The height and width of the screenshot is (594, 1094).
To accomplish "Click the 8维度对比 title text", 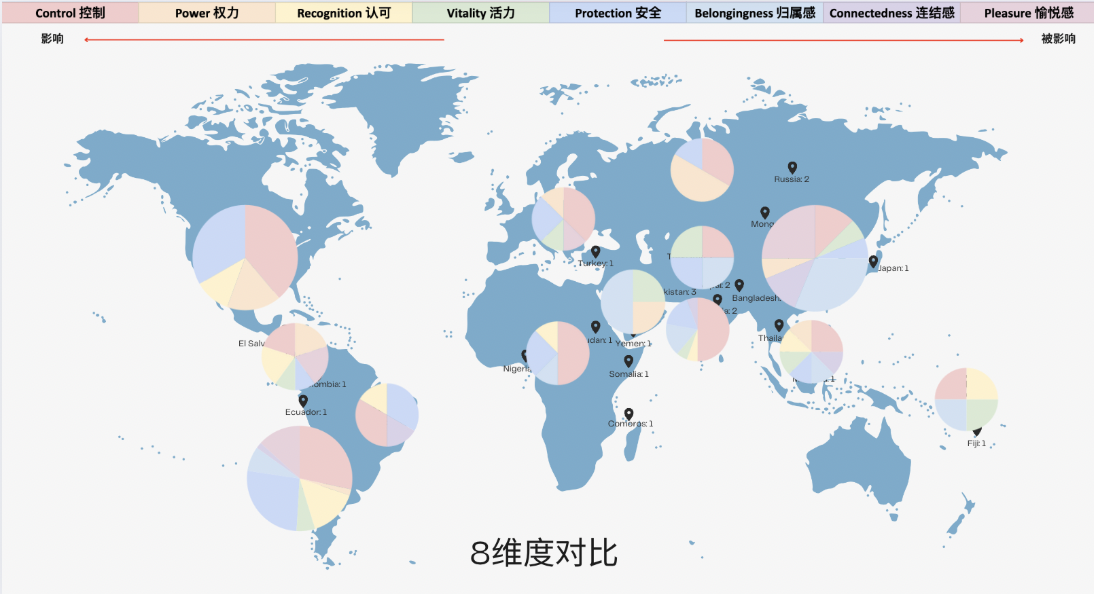I will coord(544,554).
